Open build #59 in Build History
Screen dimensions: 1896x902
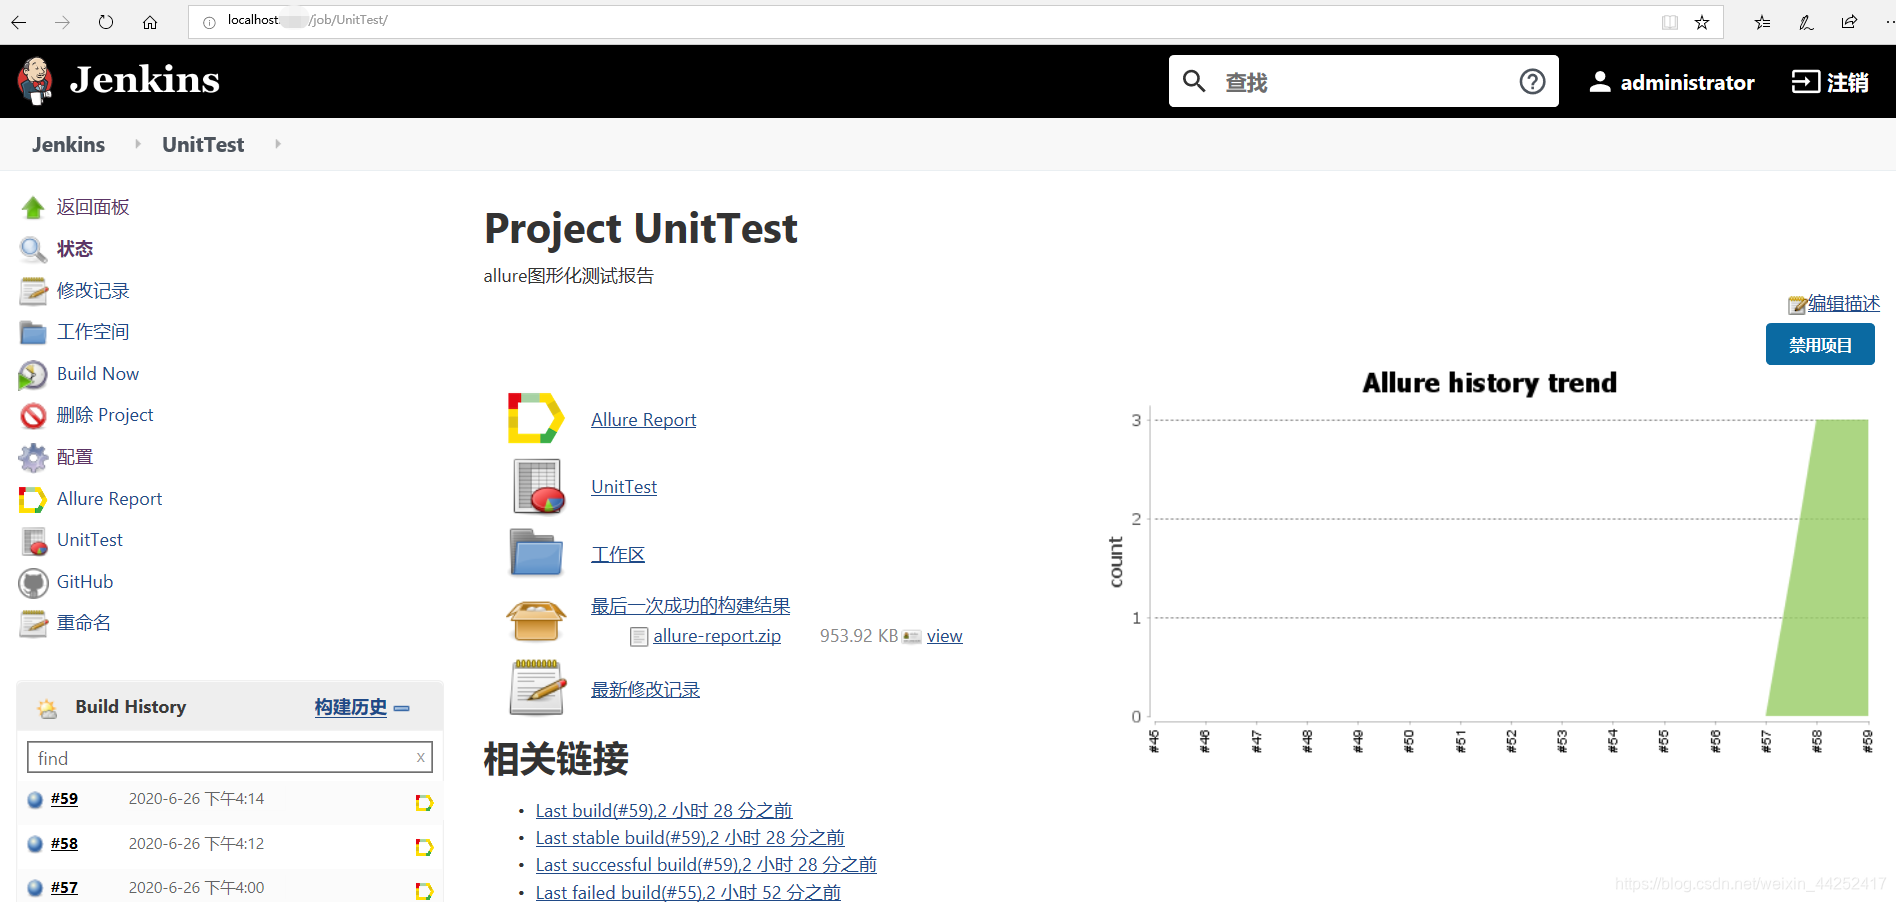pos(64,799)
